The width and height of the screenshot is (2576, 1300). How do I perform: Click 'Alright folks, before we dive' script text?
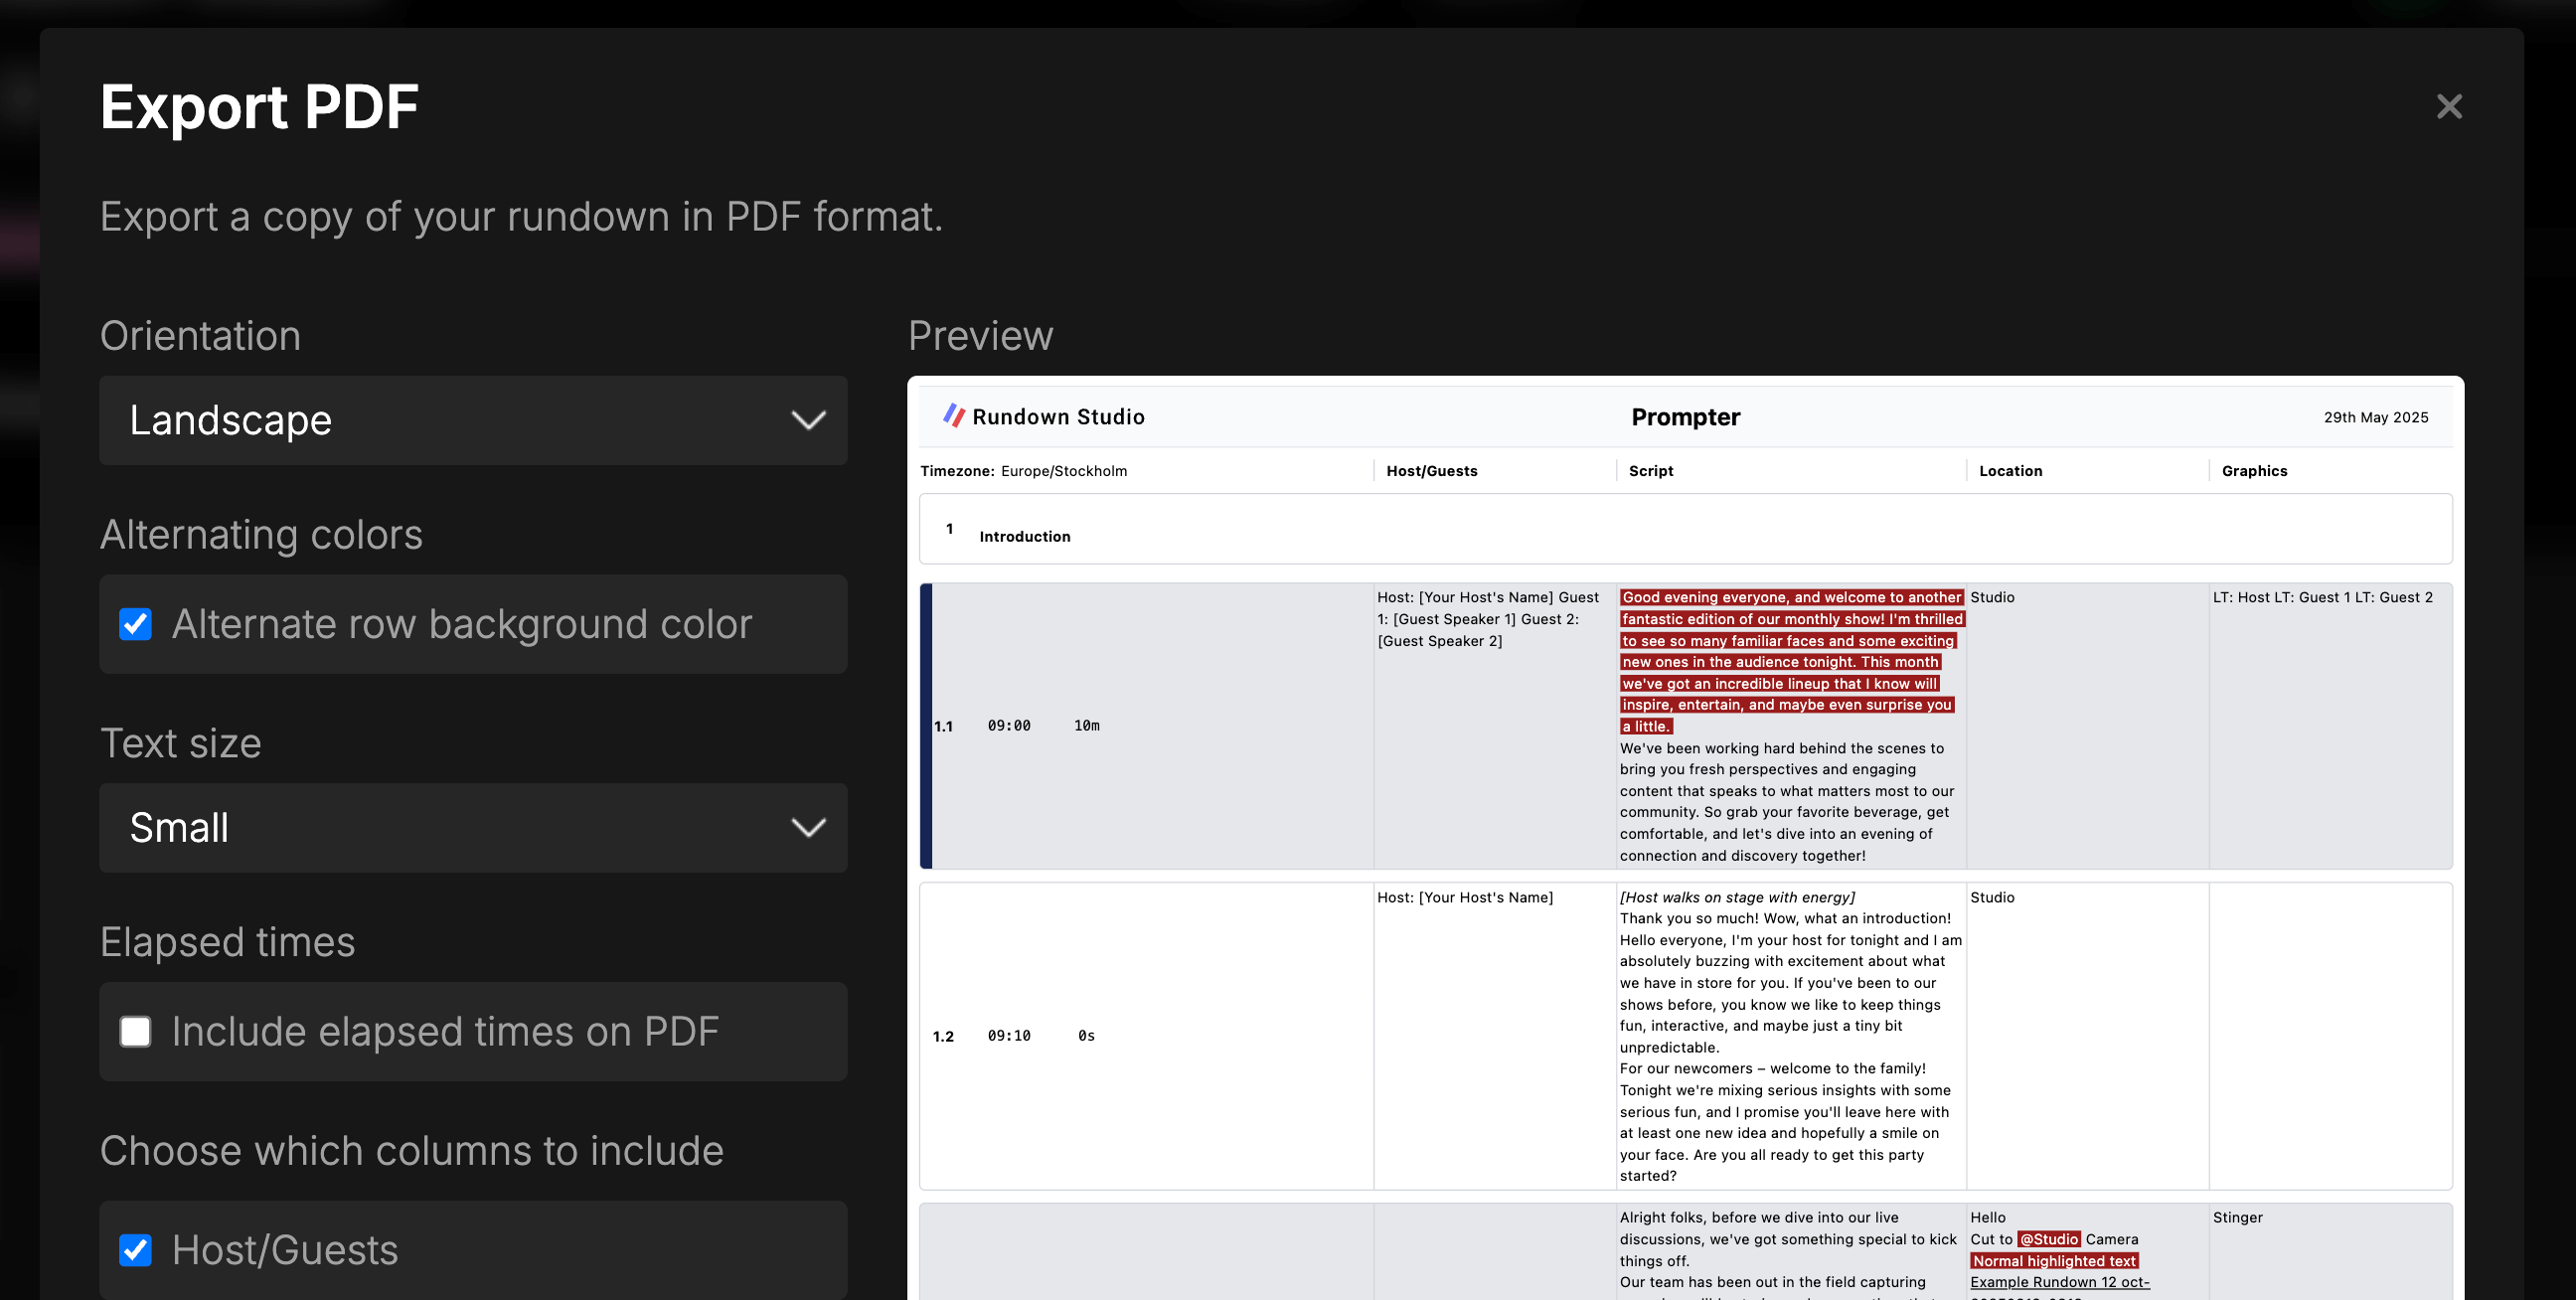tap(1788, 1239)
